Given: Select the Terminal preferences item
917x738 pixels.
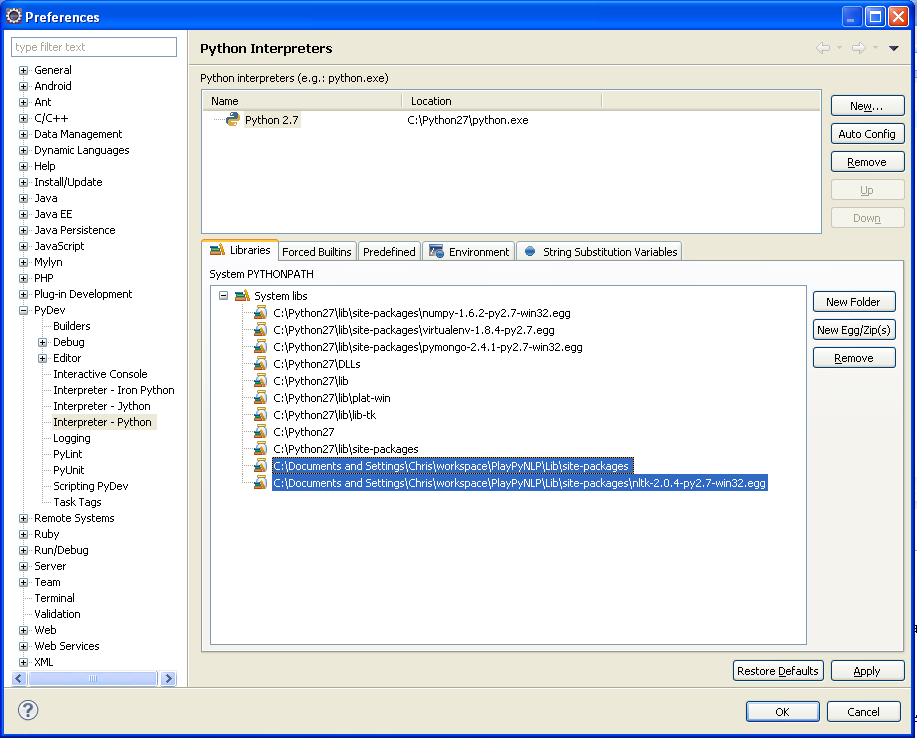Looking at the screenshot, I should [54, 598].
